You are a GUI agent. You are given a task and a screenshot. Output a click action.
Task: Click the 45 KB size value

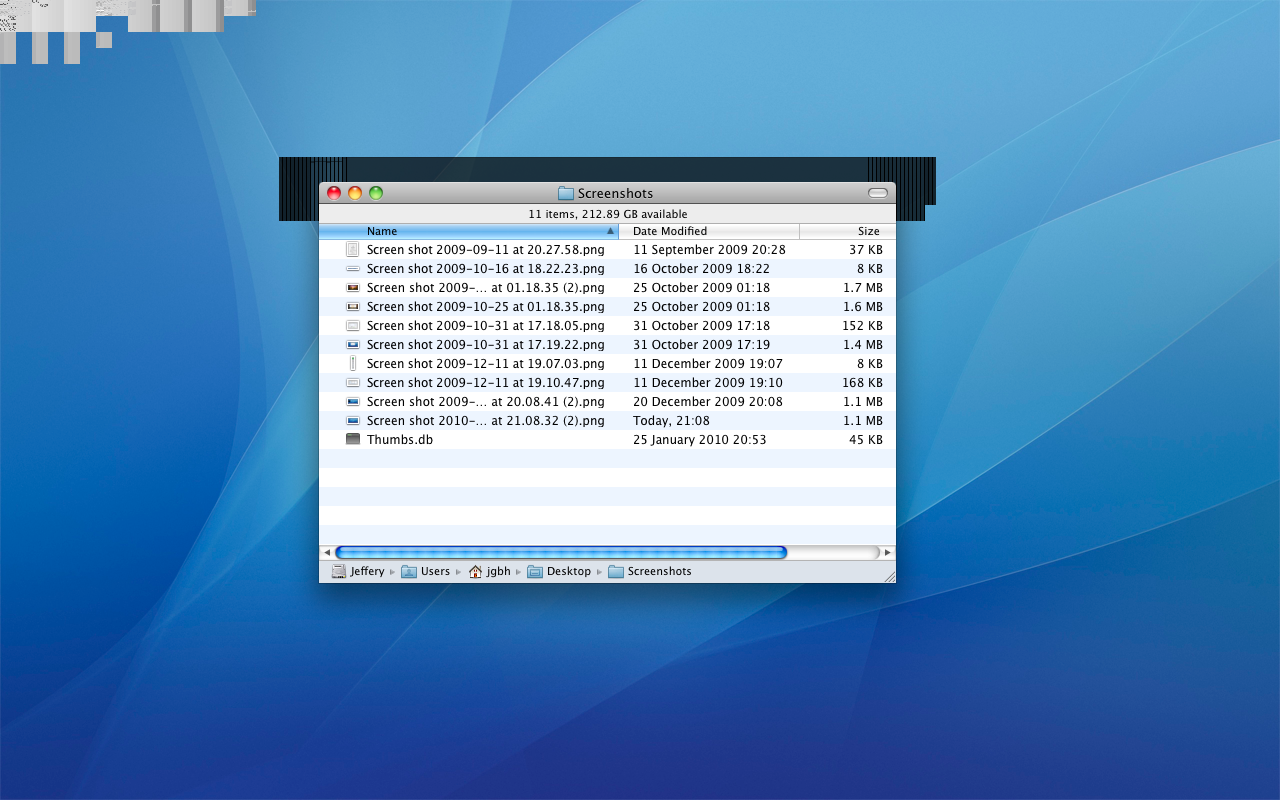coord(866,440)
